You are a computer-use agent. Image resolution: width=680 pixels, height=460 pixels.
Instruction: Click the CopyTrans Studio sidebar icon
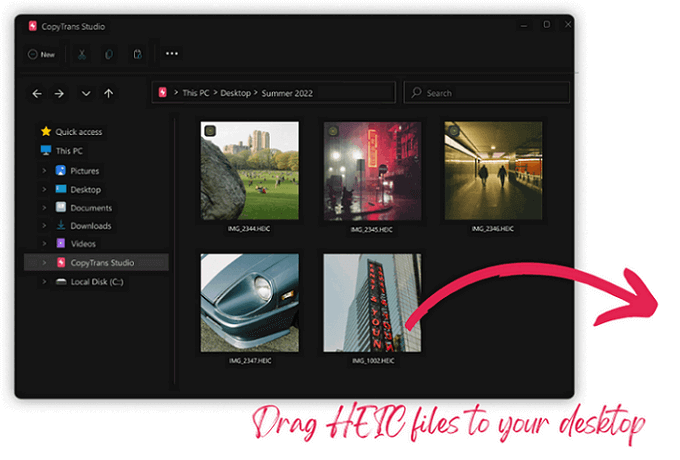(61, 262)
